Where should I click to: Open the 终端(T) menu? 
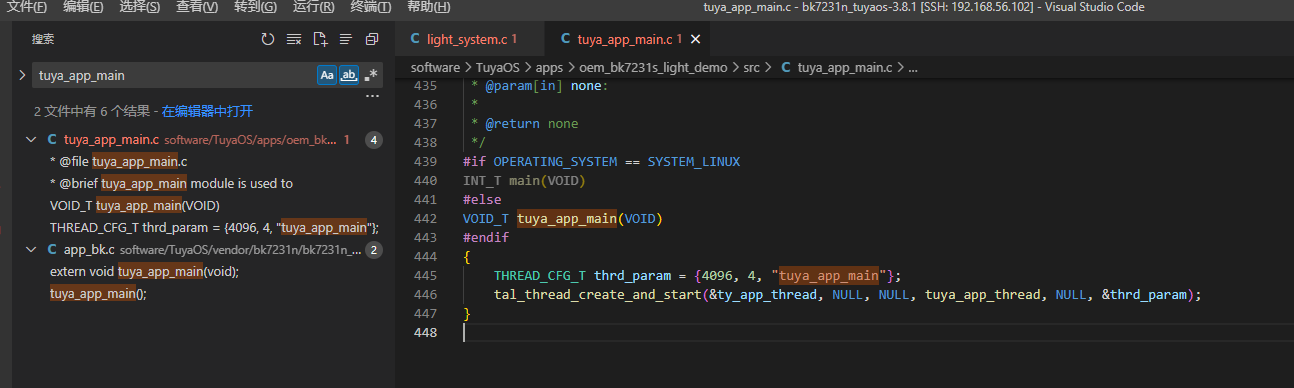372,7
